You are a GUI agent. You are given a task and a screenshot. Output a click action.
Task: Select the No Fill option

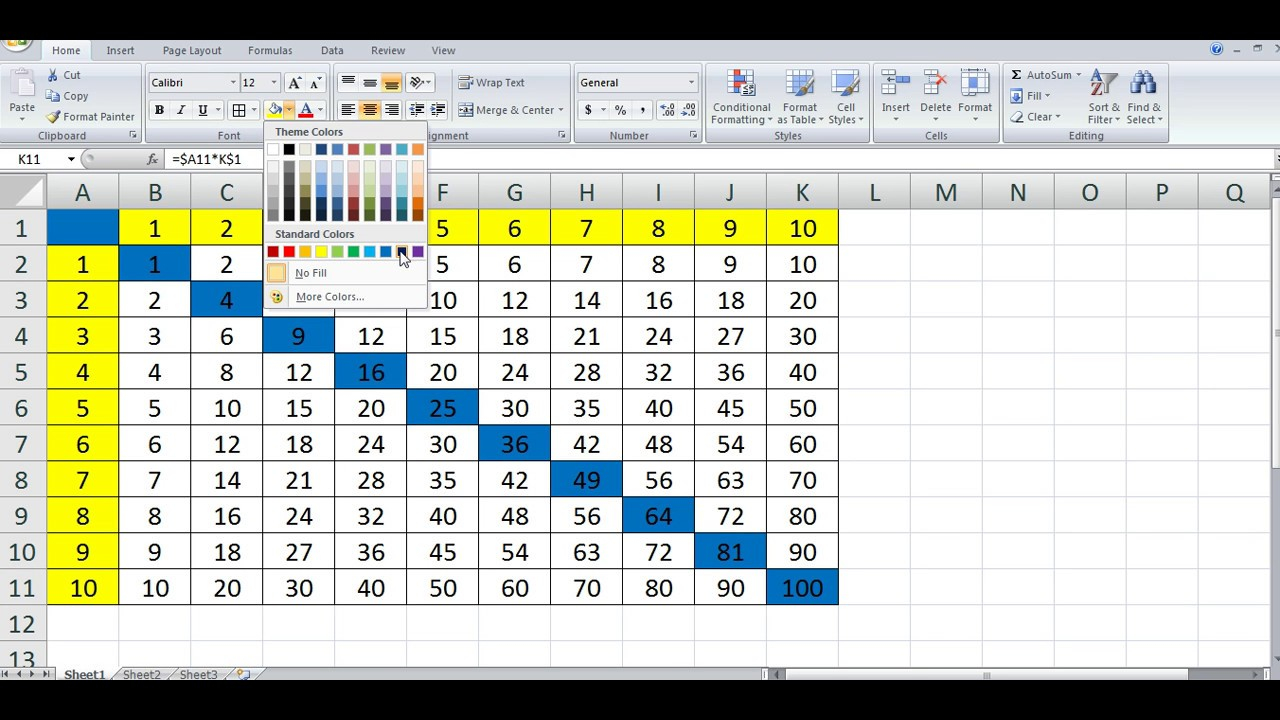[310, 273]
